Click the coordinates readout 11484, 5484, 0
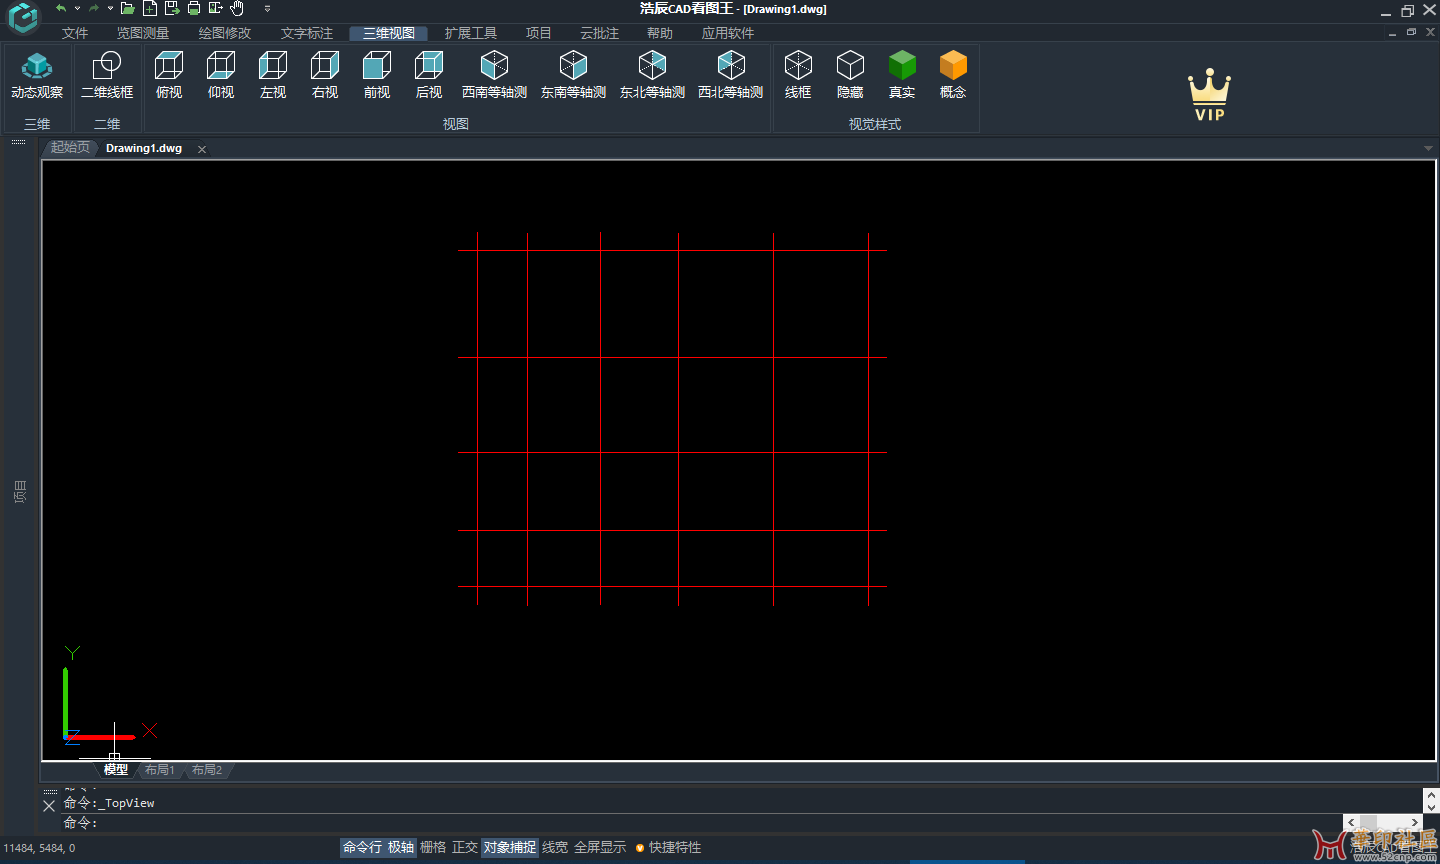Image resolution: width=1440 pixels, height=864 pixels. tap(39, 848)
